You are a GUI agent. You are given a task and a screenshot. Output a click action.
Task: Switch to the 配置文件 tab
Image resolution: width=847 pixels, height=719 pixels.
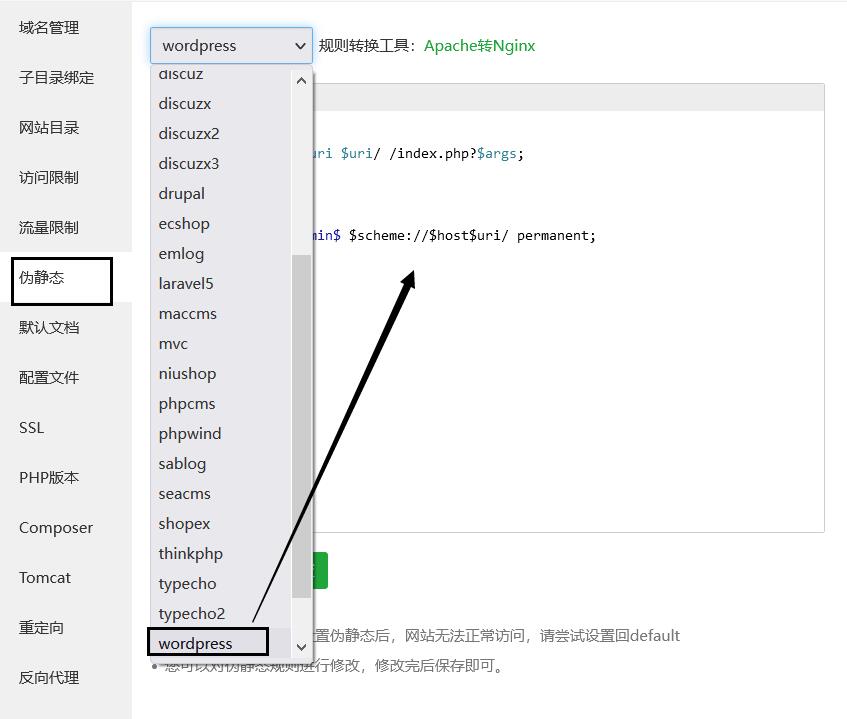[x=49, y=378]
